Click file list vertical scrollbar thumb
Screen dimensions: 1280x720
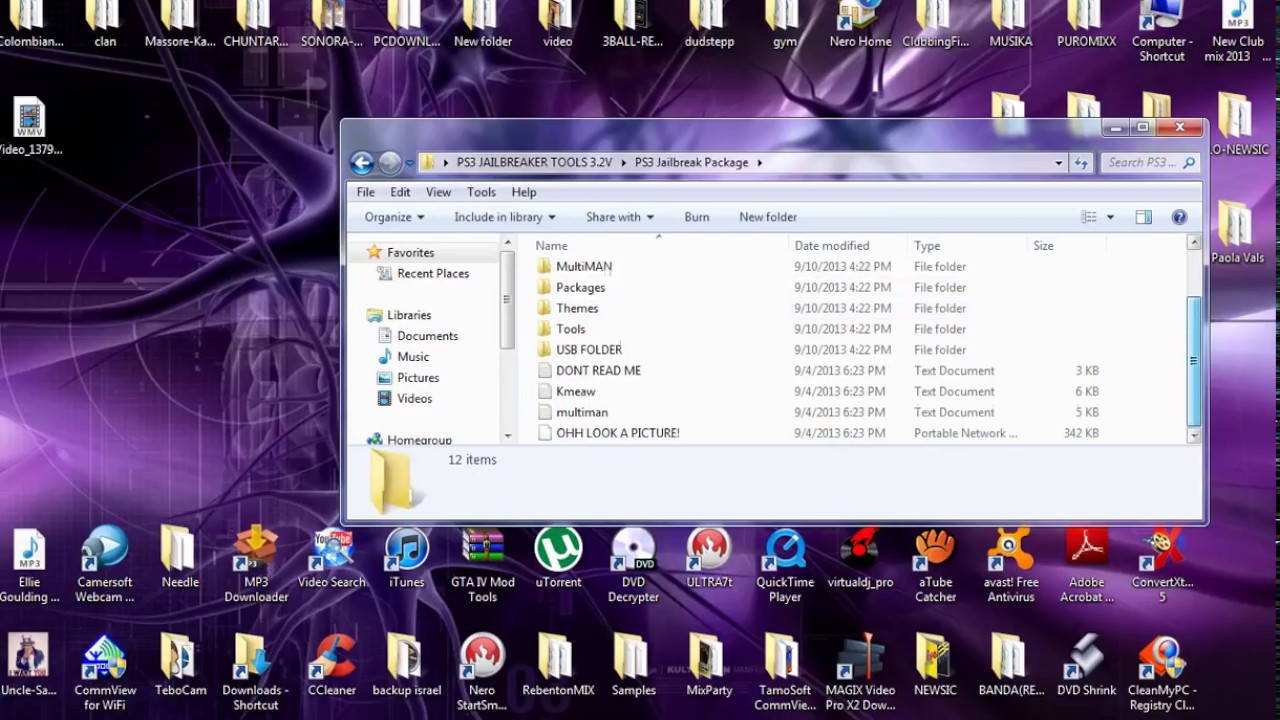click(1193, 360)
